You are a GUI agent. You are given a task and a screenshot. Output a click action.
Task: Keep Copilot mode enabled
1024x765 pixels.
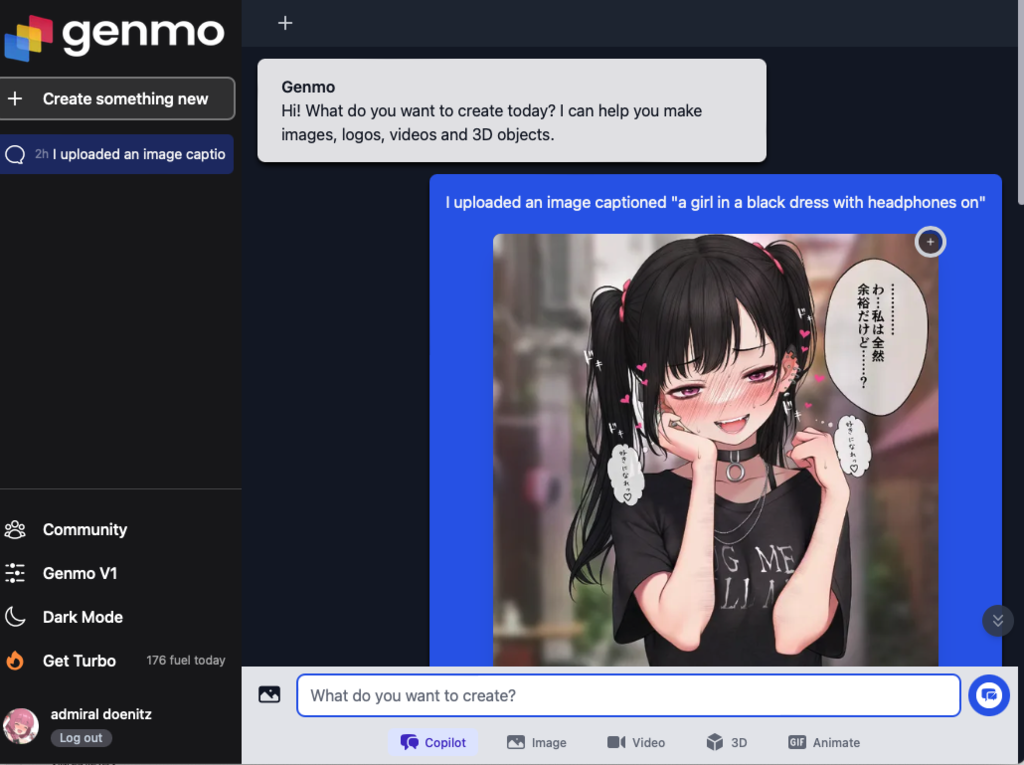pos(433,742)
